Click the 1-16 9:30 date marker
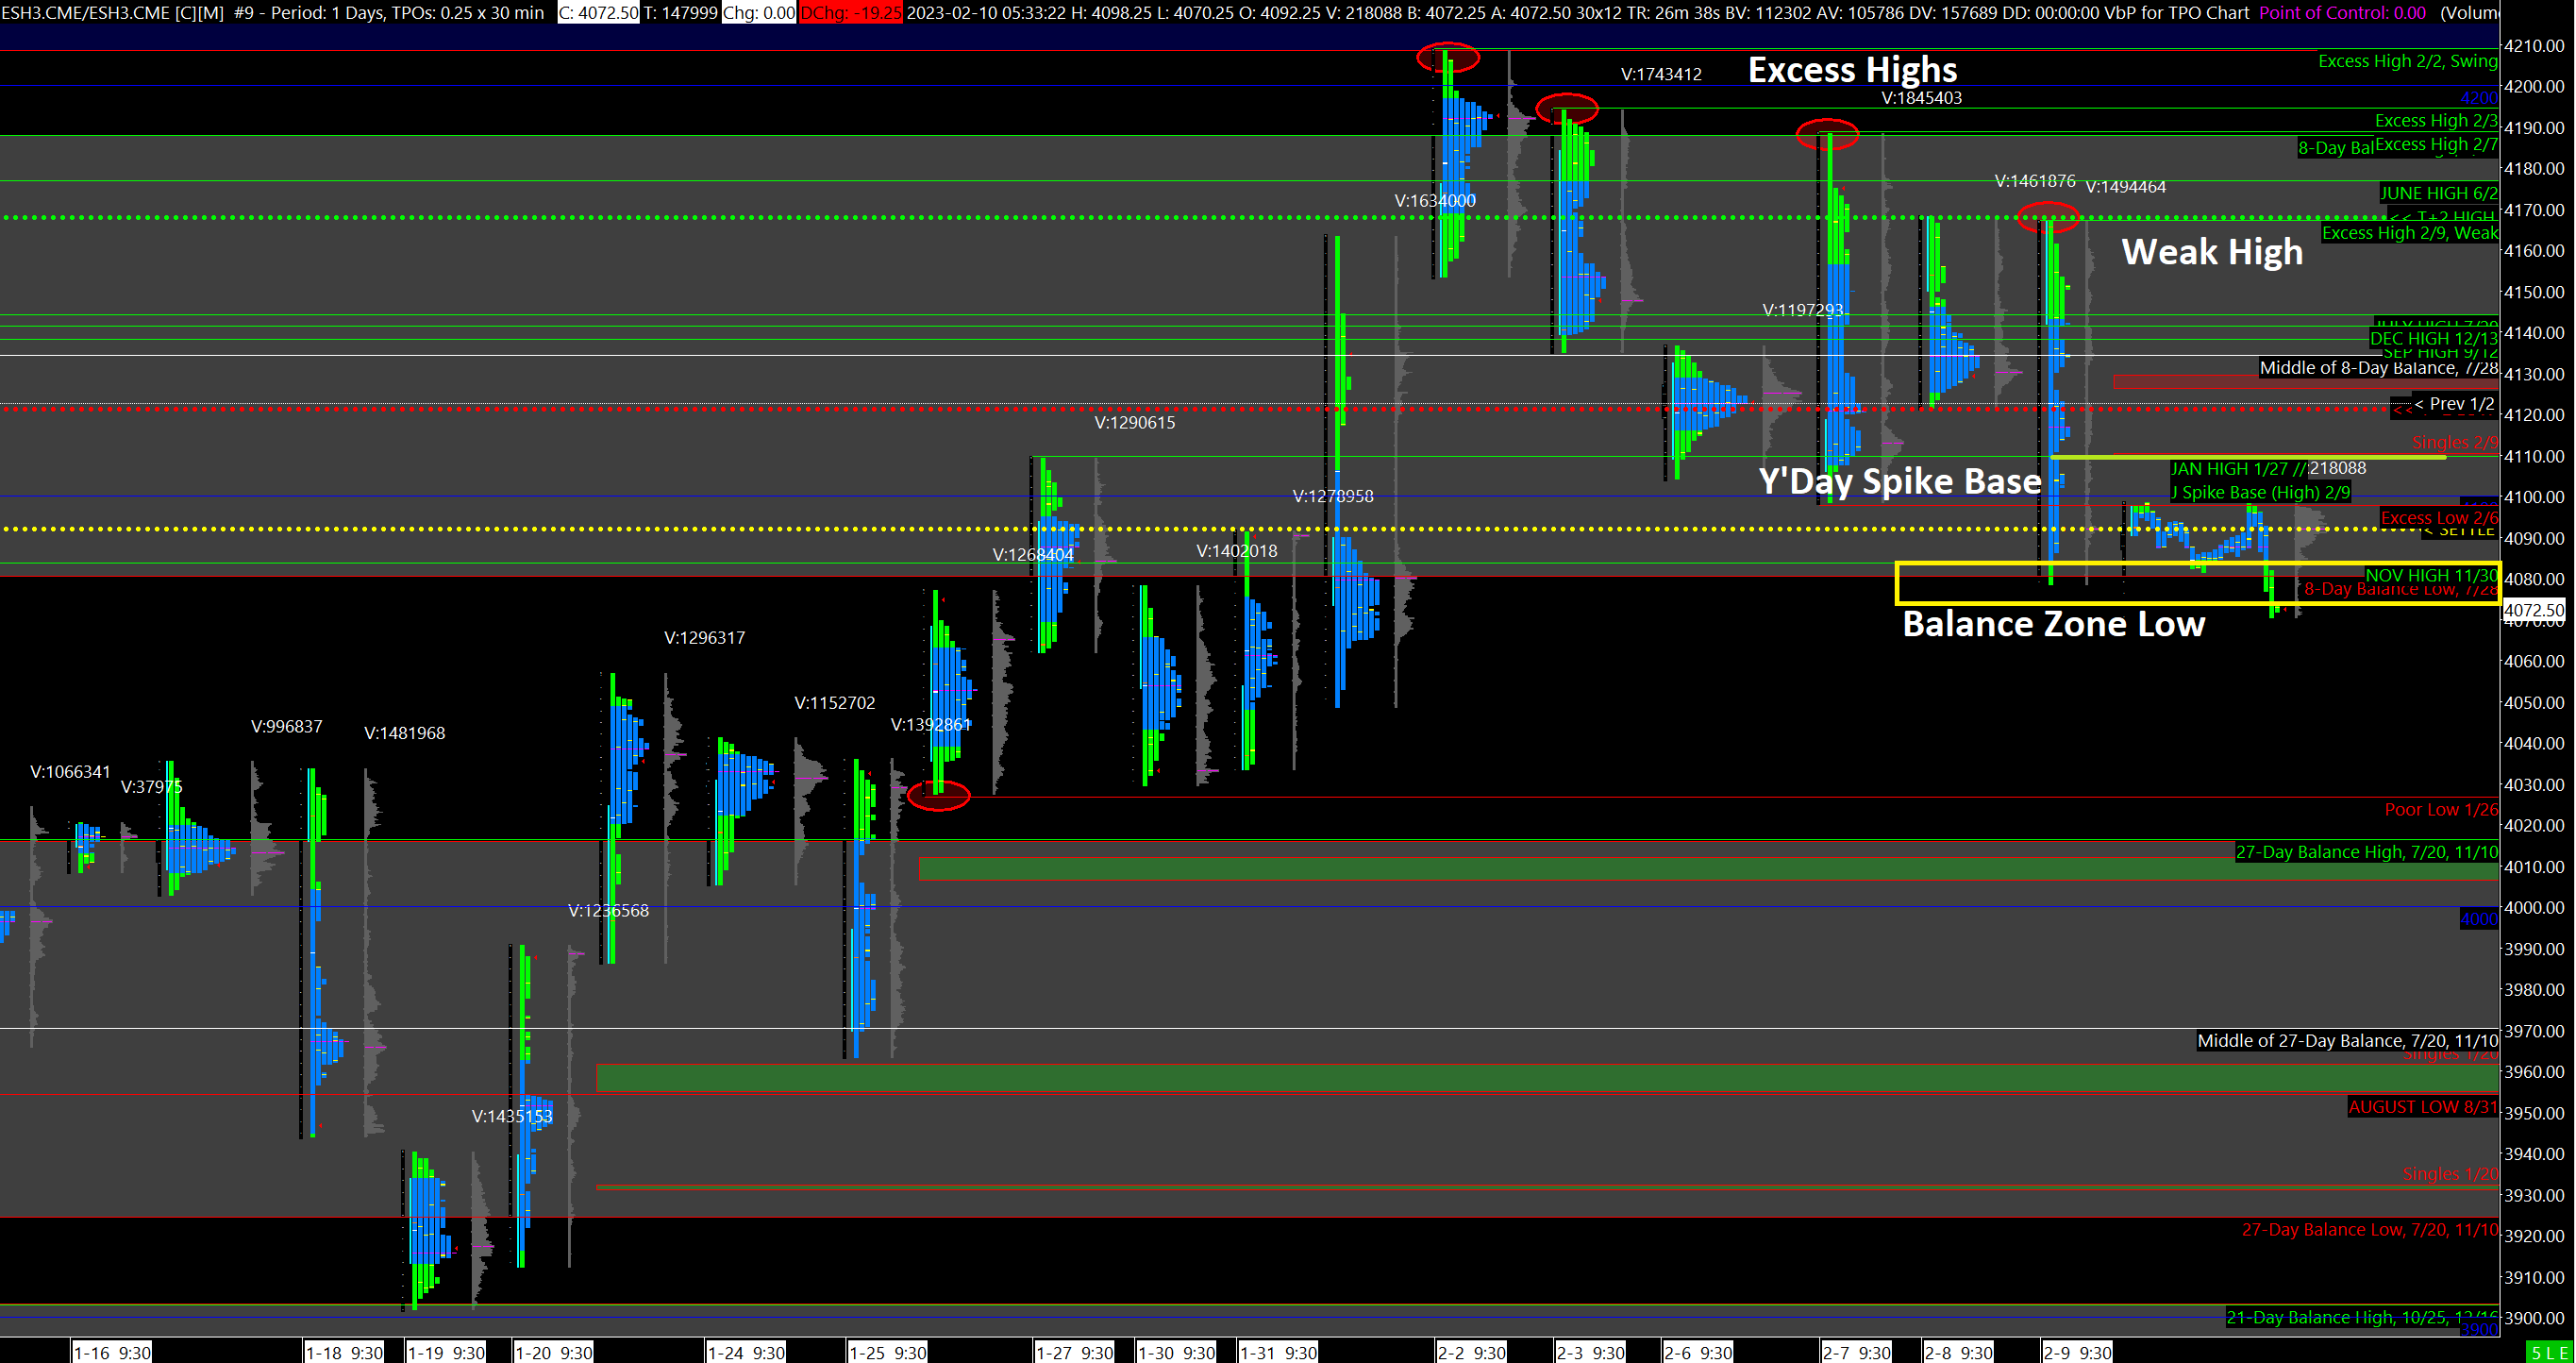The height and width of the screenshot is (1363, 2576). pyautogui.click(x=112, y=1353)
